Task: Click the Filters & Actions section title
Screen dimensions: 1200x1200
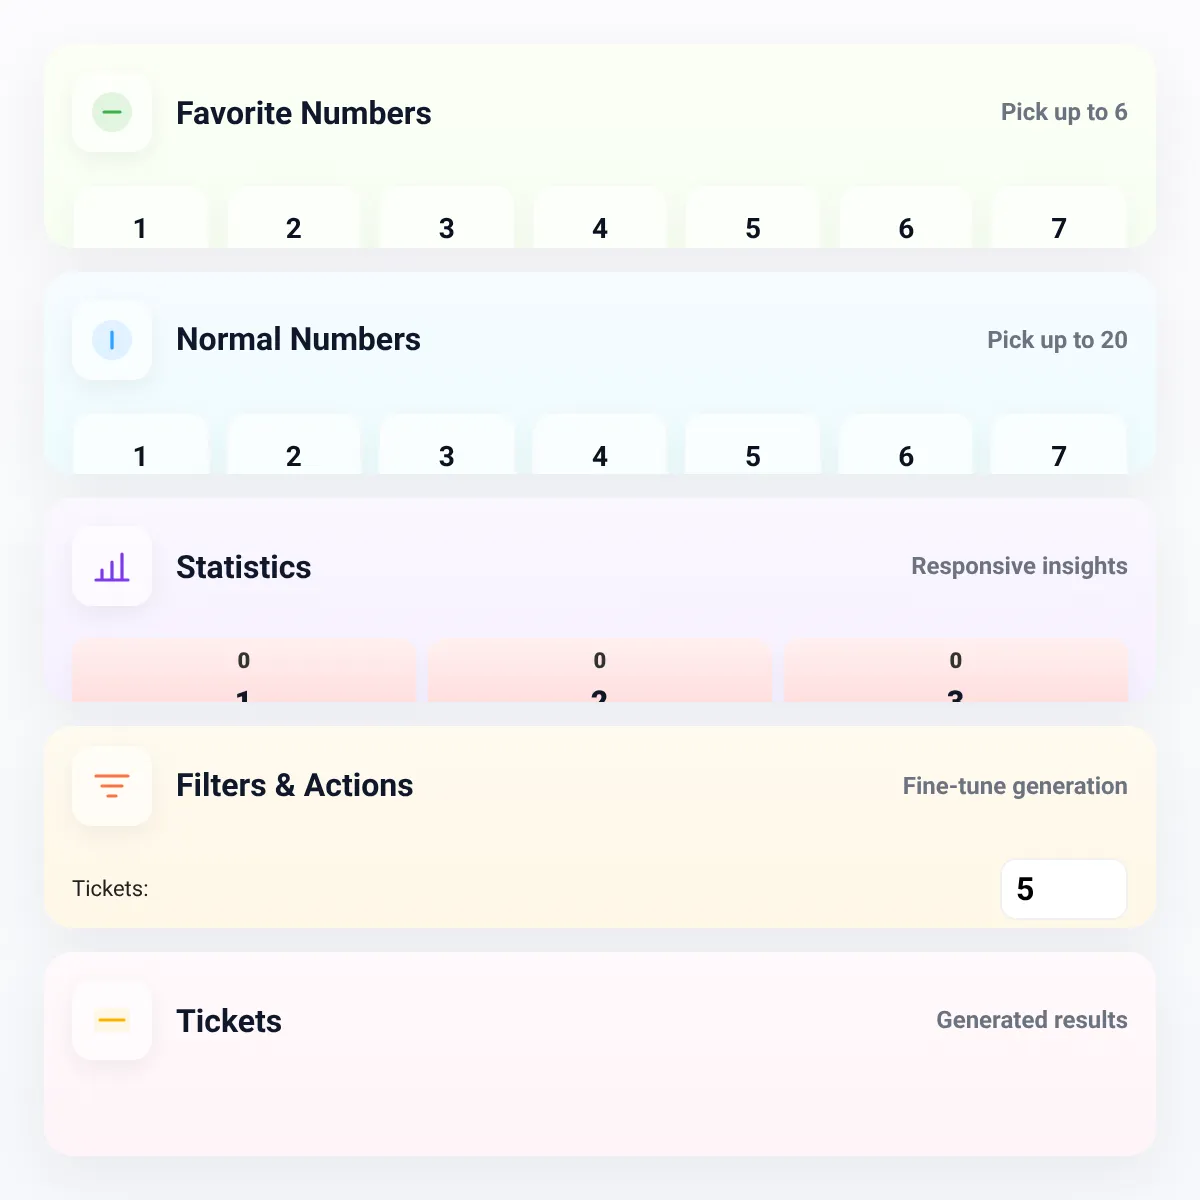Action: pyautogui.click(x=294, y=786)
